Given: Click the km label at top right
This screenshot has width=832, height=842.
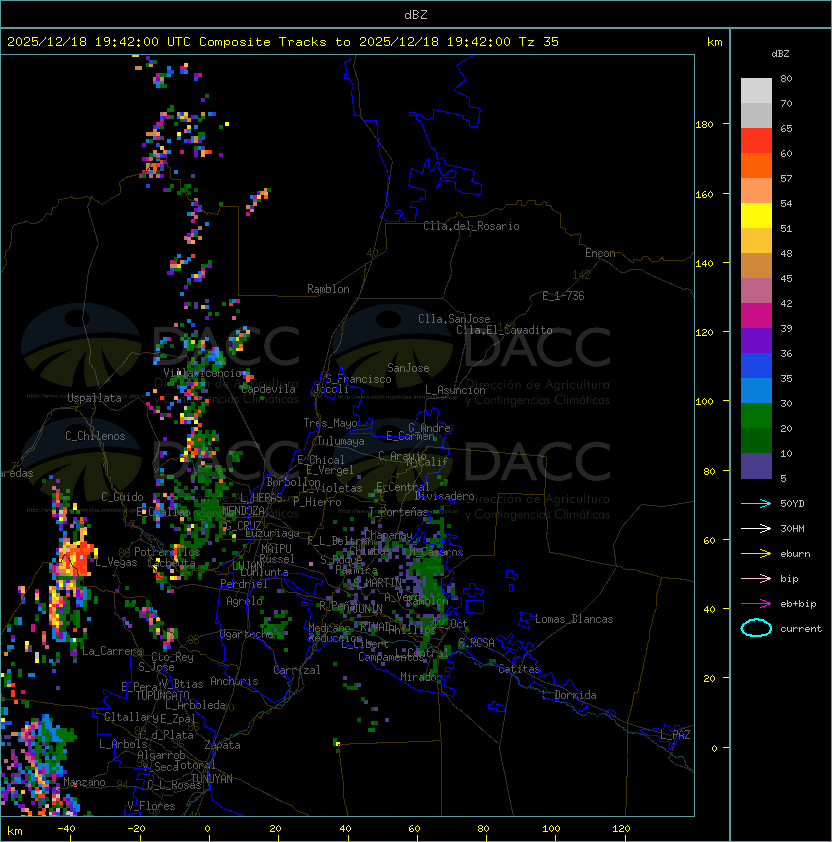Looking at the screenshot, I should click(714, 42).
